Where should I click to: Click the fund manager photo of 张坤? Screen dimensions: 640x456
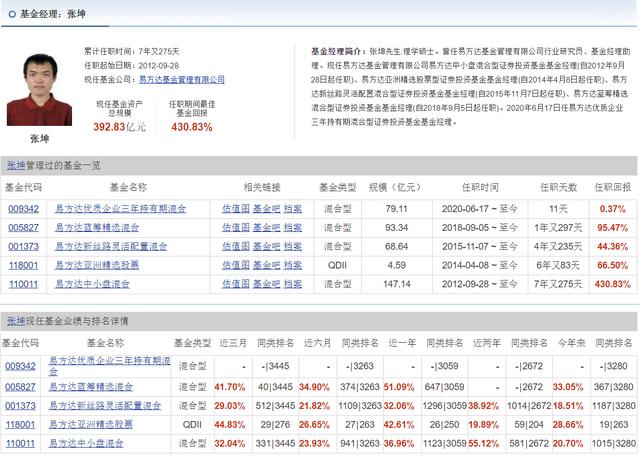40,89
